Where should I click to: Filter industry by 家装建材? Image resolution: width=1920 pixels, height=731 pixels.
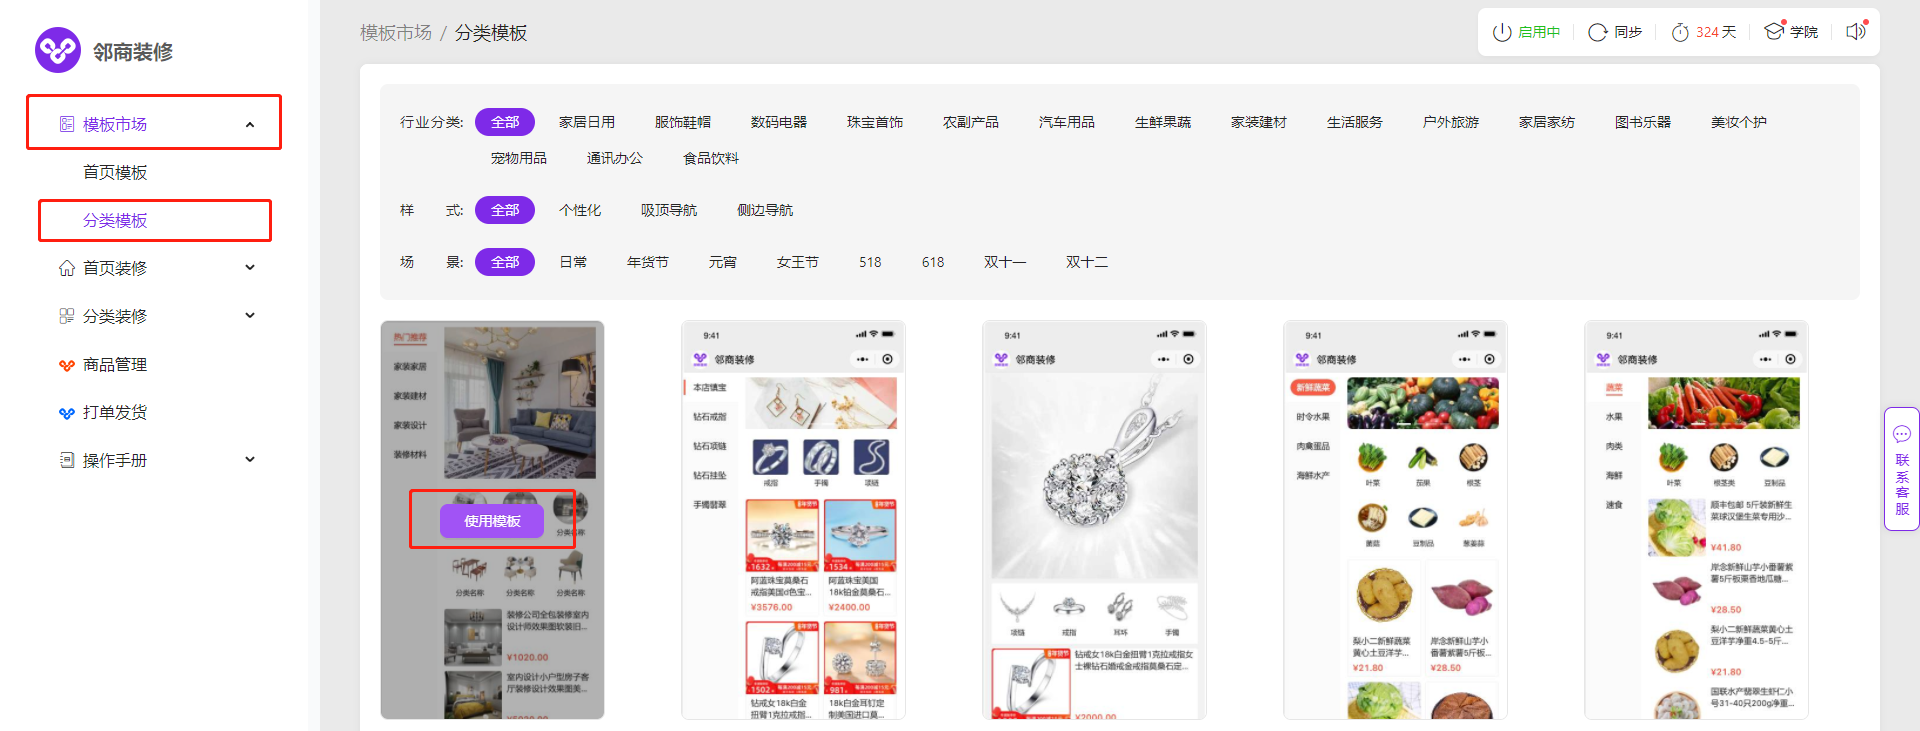1259,122
